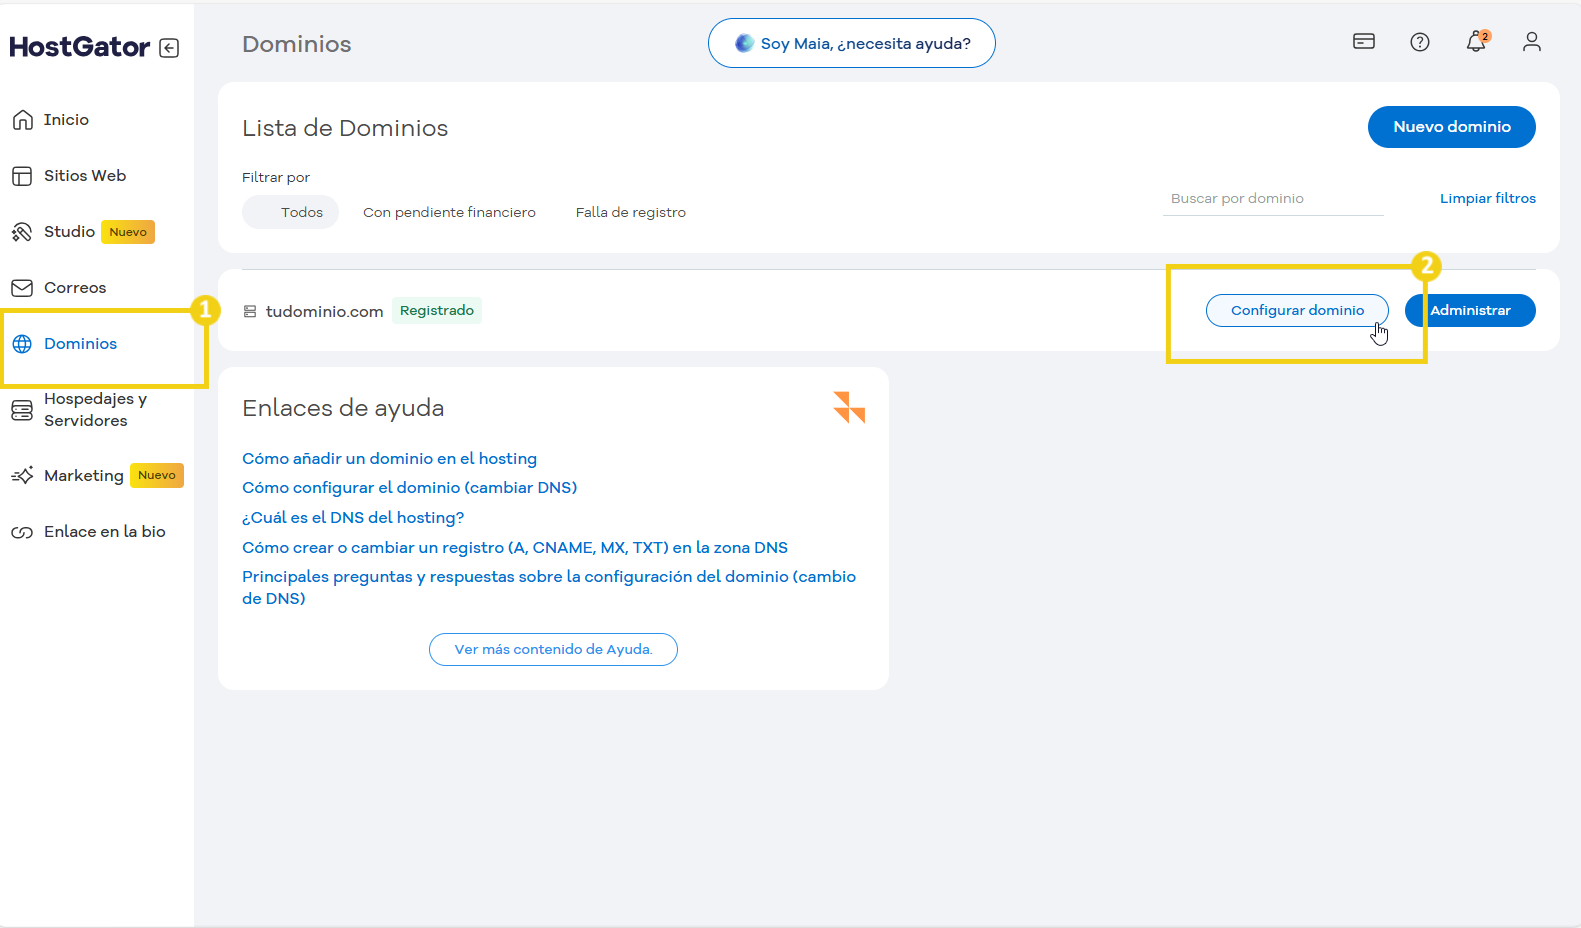
Task: Focus the Buscar por dominio field
Action: tap(1272, 198)
